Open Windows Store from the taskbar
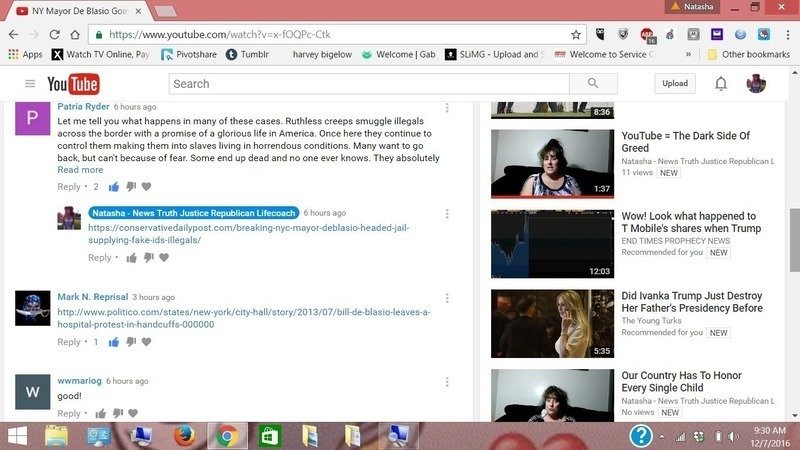The image size is (800, 450). 269,436
